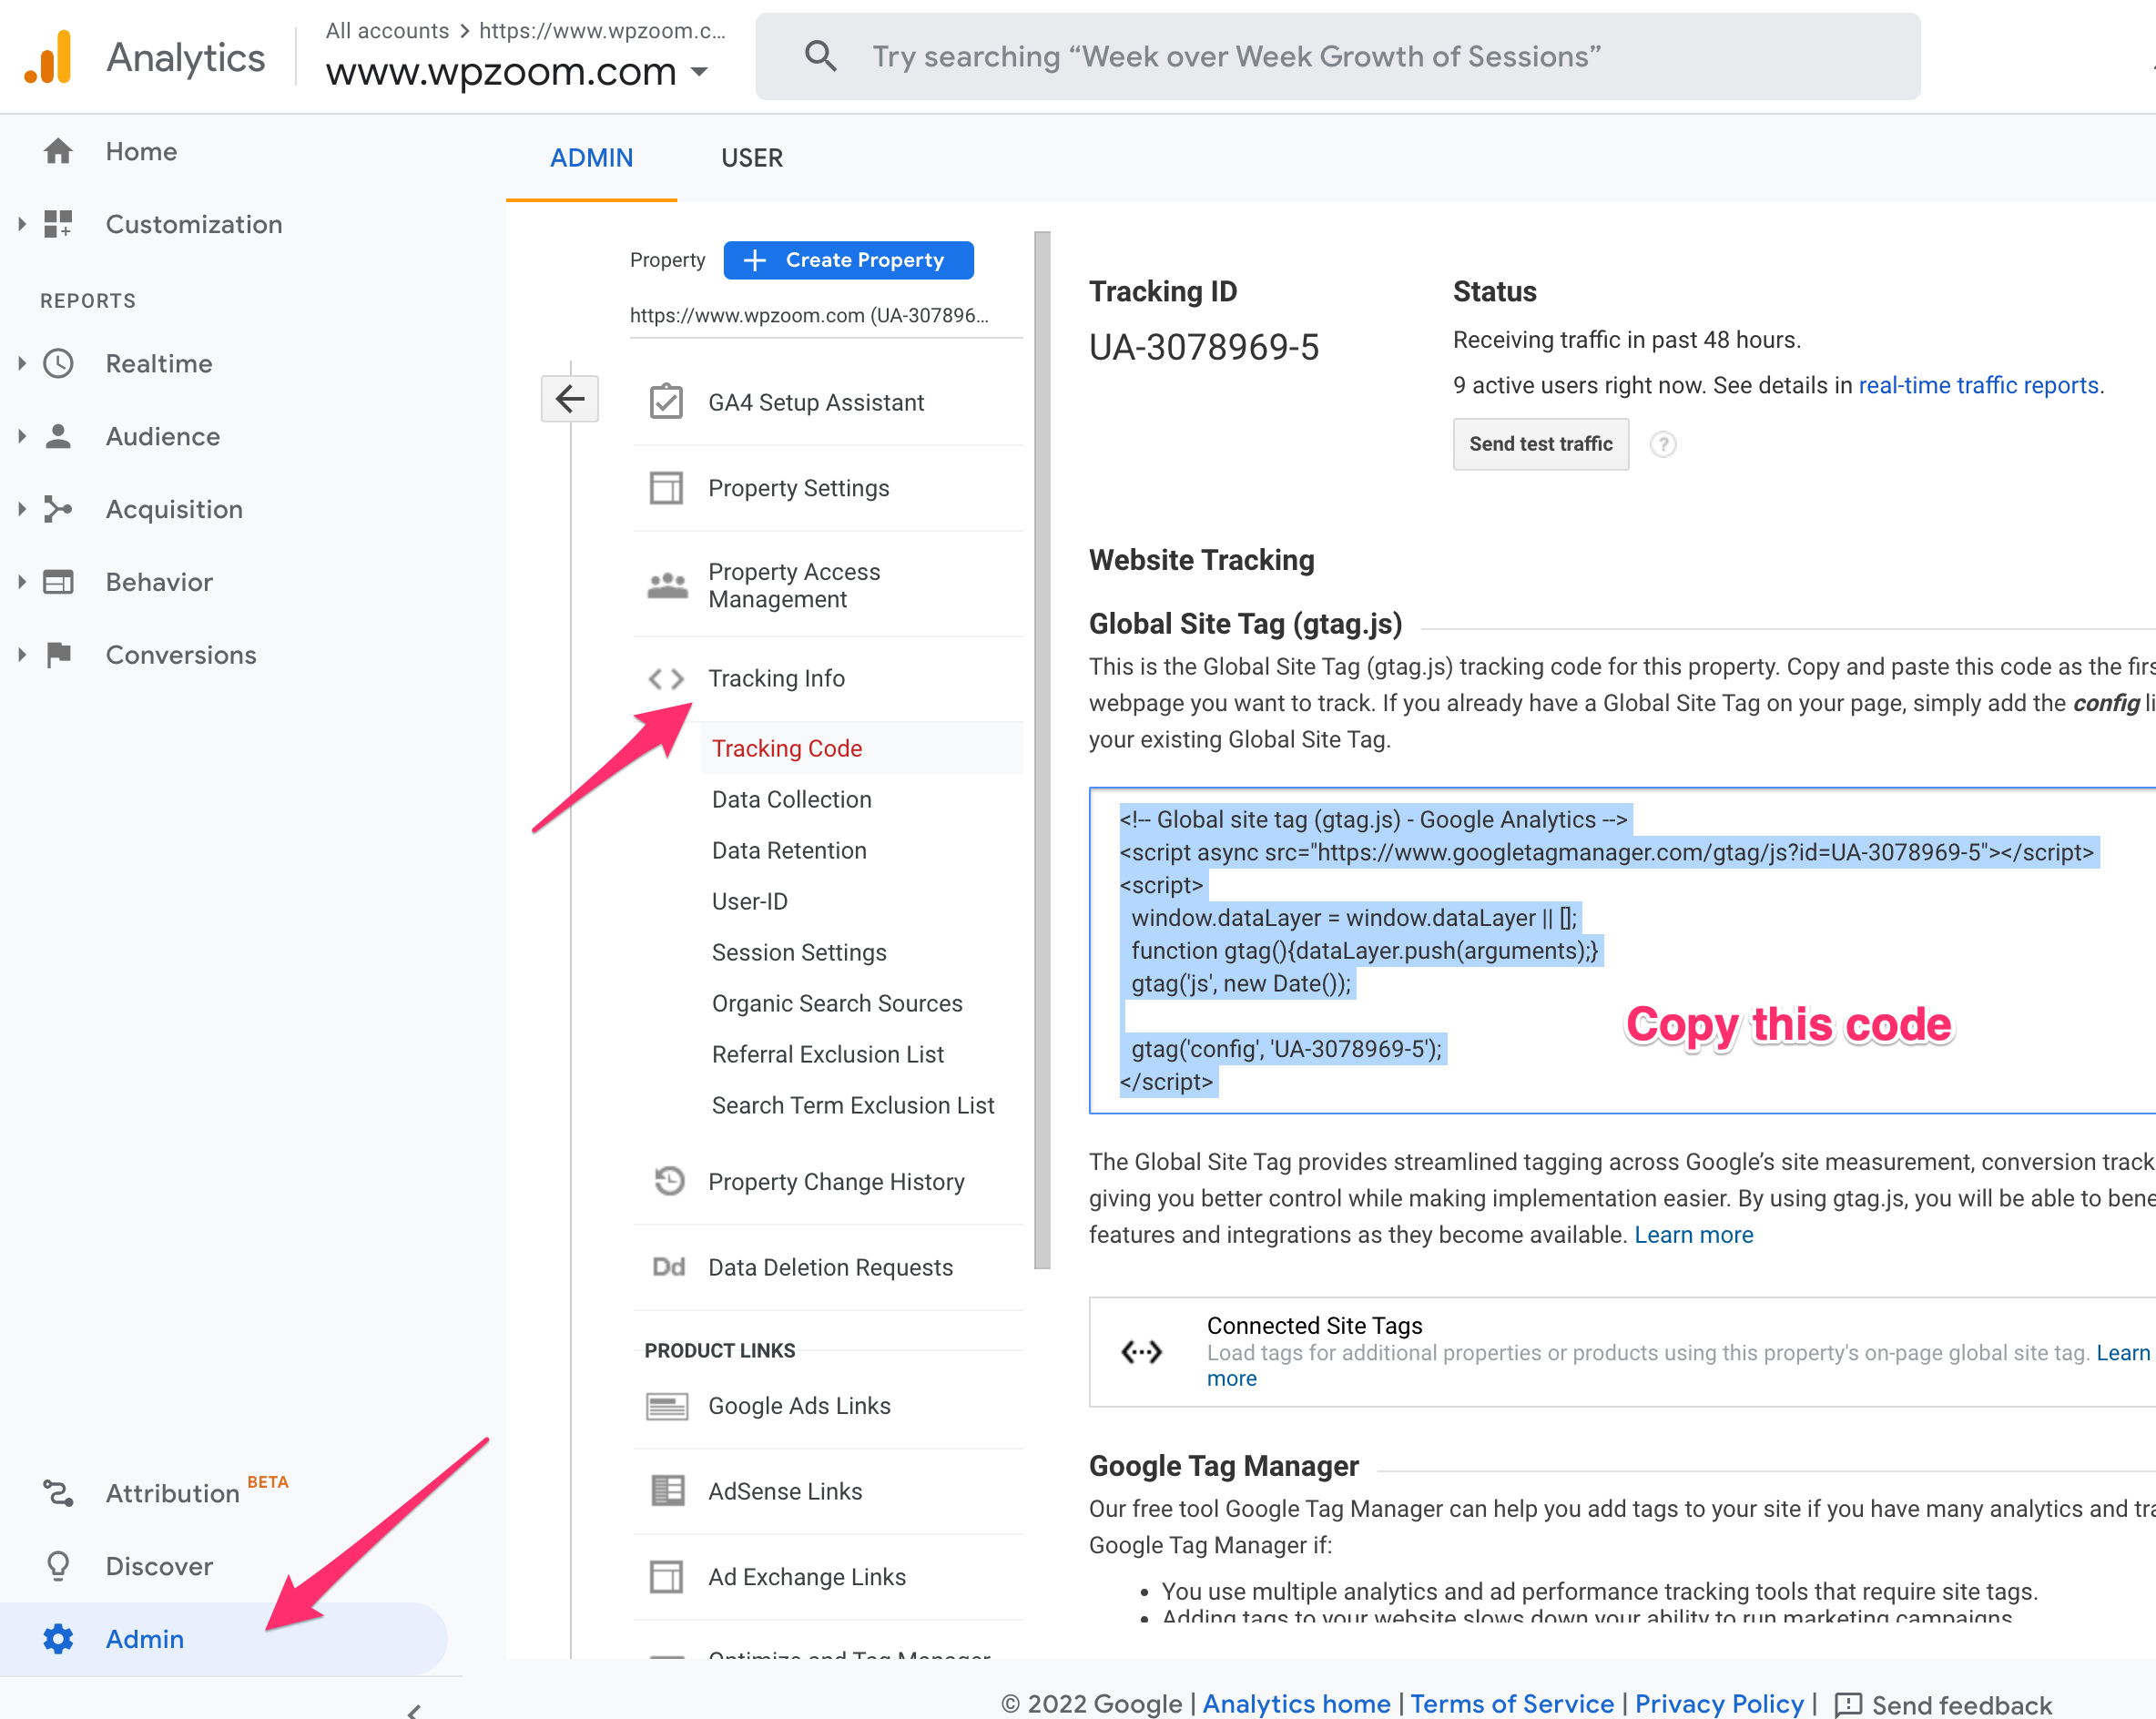Screen dimensions: 2156x1719
Task: Click the Admin gear icon
Action: tap(58, 1639)
